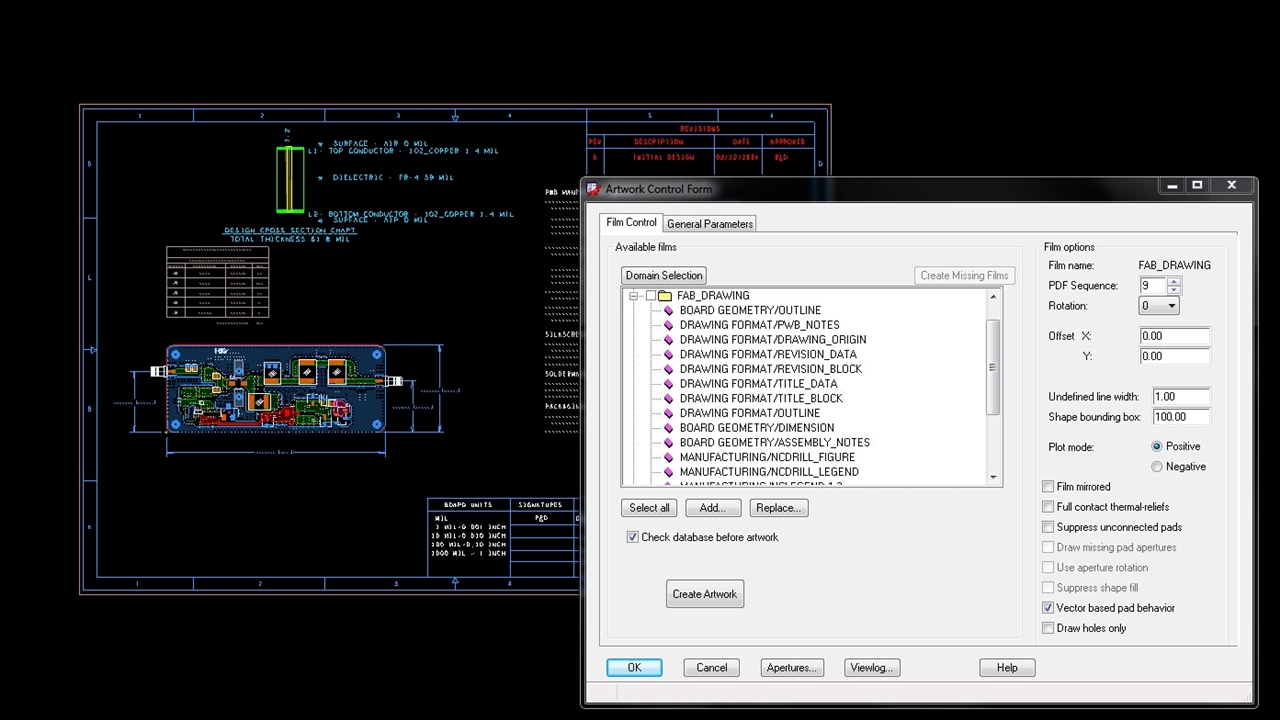Click diamond icon beside DRAWING FORMAT/REVISION_DATA
This screenshot has height=720, width=1280.
669,355
